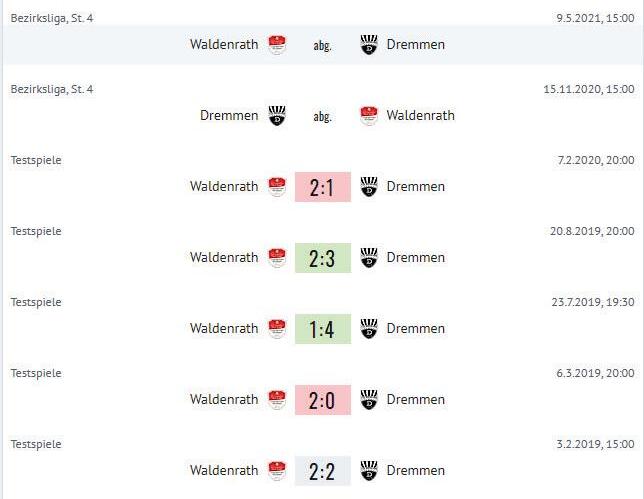
Task: Open the green 1:4 result box
Action: coord(323,329)
